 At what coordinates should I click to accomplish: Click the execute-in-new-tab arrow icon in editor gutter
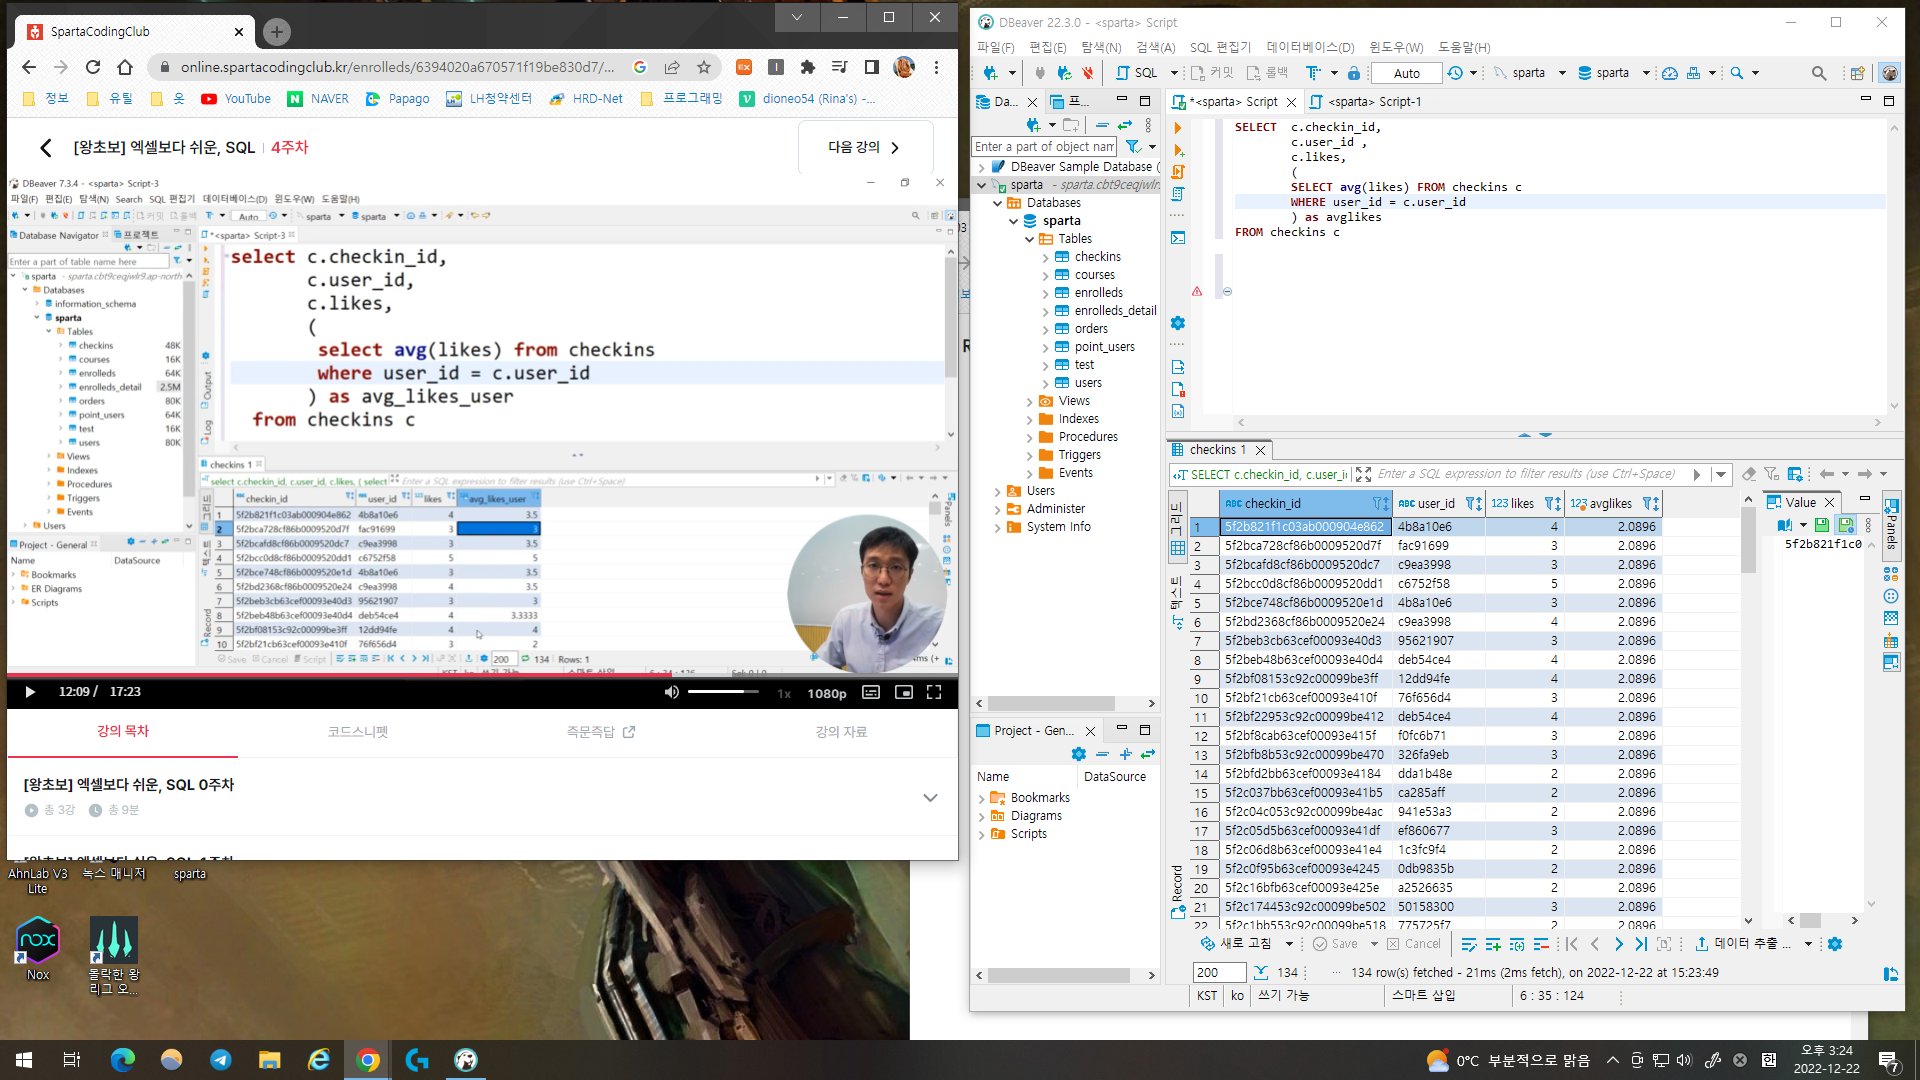click(x=1178, y=150)
